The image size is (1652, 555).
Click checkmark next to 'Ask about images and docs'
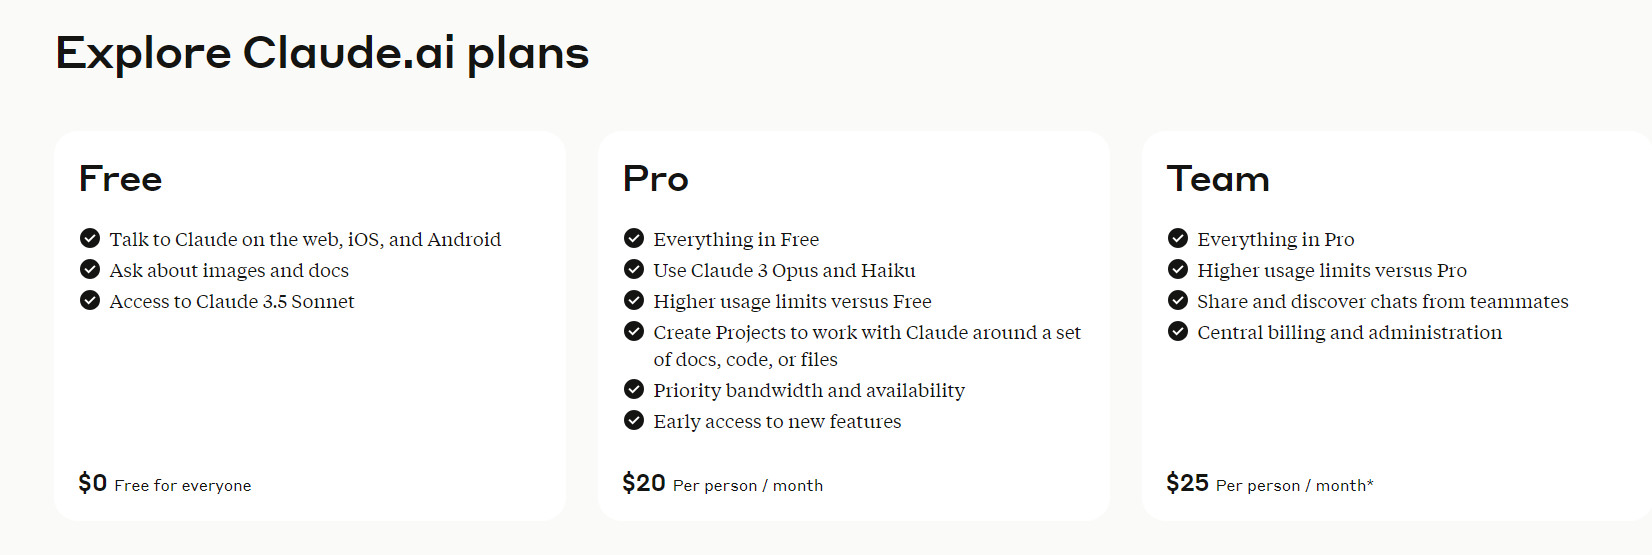(x=90, y=269)
